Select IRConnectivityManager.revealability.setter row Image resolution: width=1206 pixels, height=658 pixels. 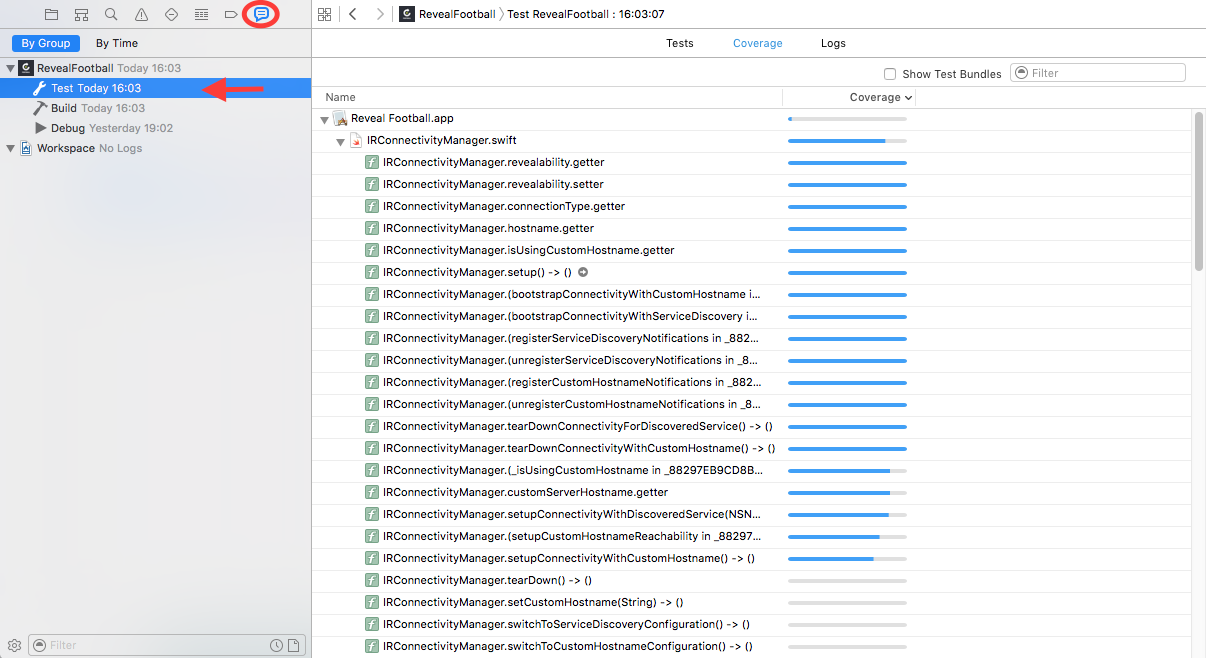coord(752,184)
